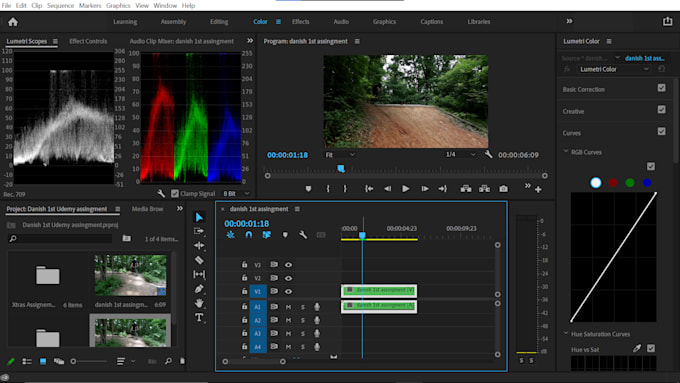Toggle Basic Correction checkbox
This screenshot has width=680, height=383.
pos(661,88)
